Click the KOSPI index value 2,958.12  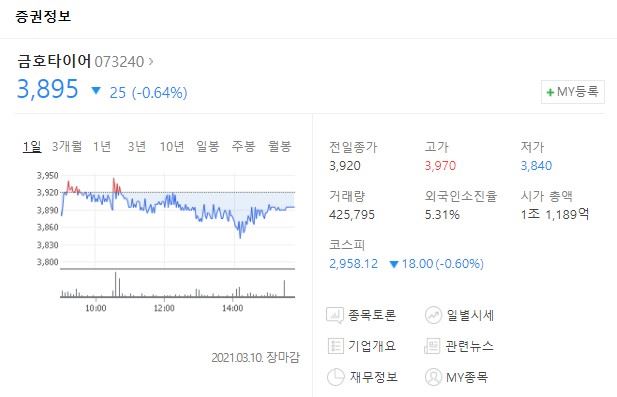click(x=353, y=264)
